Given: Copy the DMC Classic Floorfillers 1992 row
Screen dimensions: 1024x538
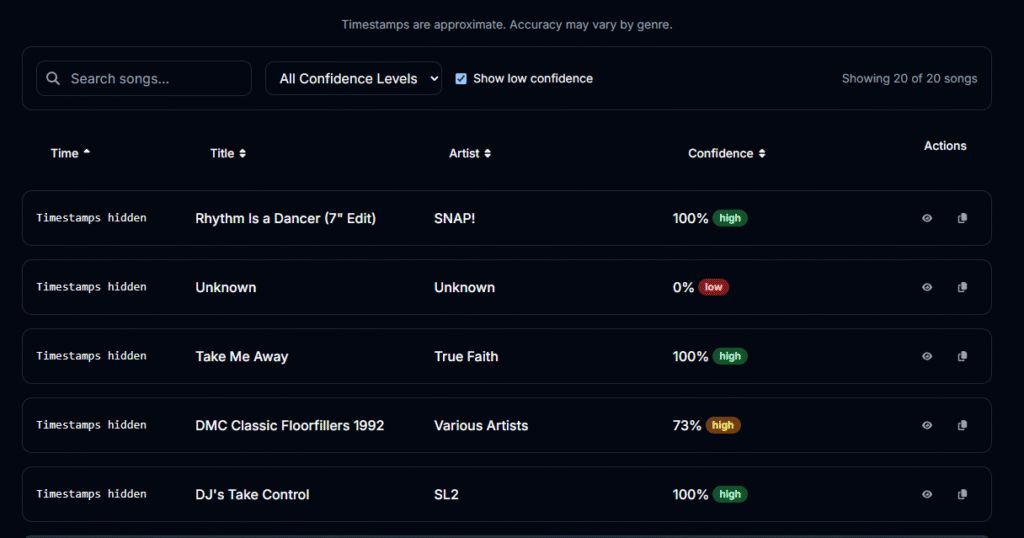Looking at the screenshot, I should (x=962, y=425).
